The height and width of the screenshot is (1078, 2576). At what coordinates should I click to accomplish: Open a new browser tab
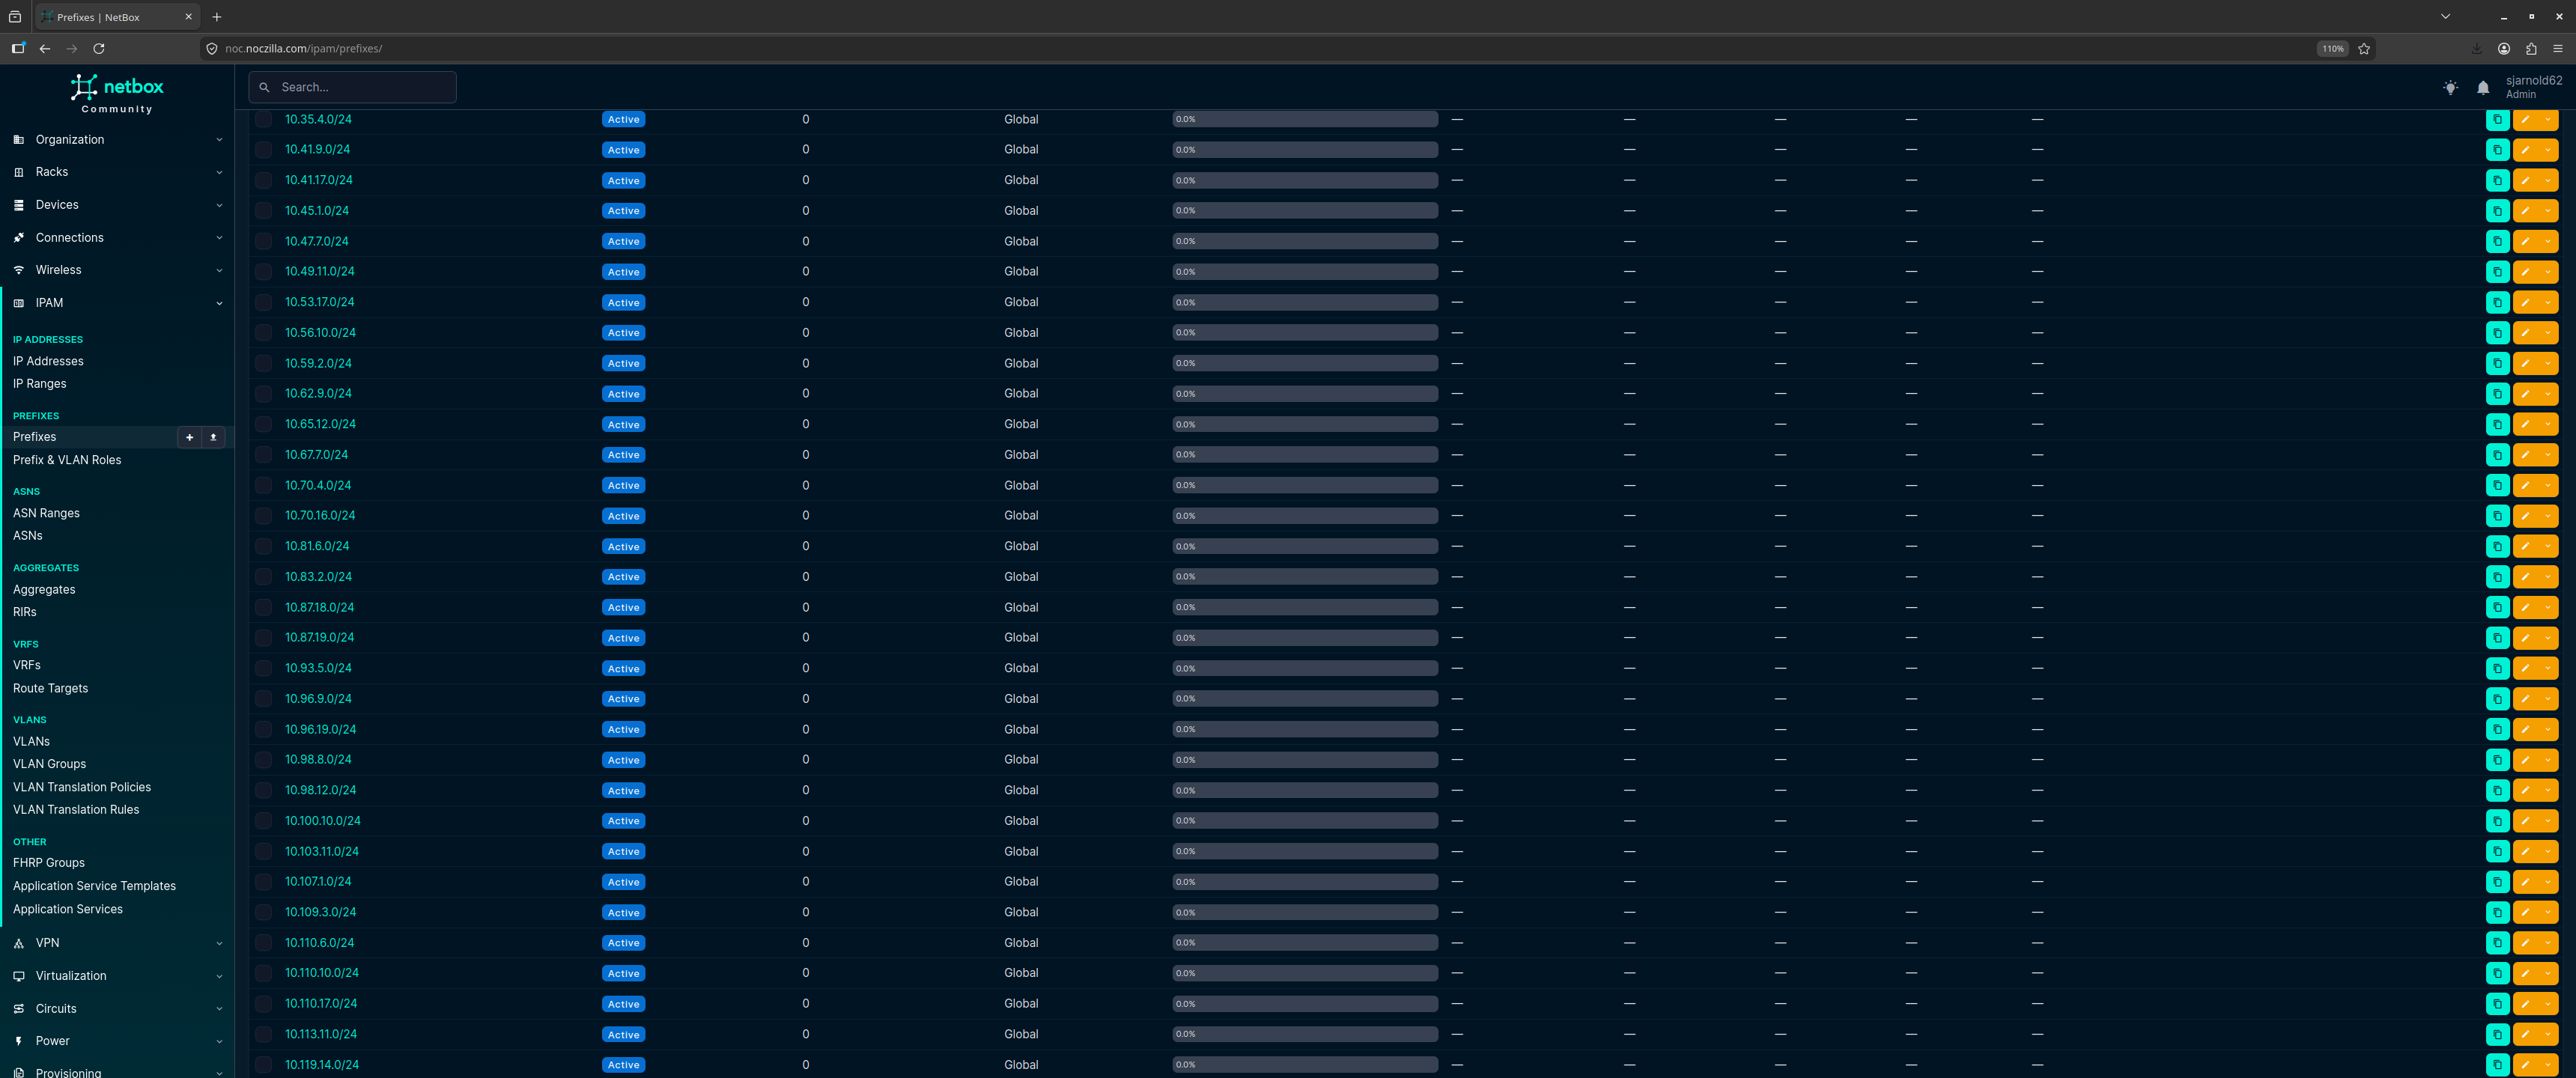pyautogui.click(x=217, y=17)
